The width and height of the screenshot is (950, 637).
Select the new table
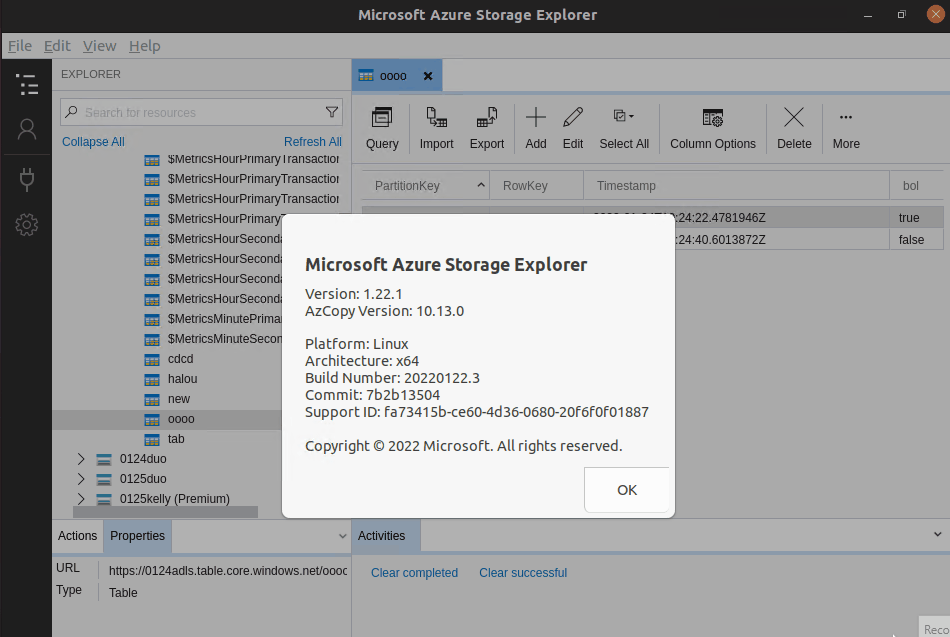tap(179, 399)
